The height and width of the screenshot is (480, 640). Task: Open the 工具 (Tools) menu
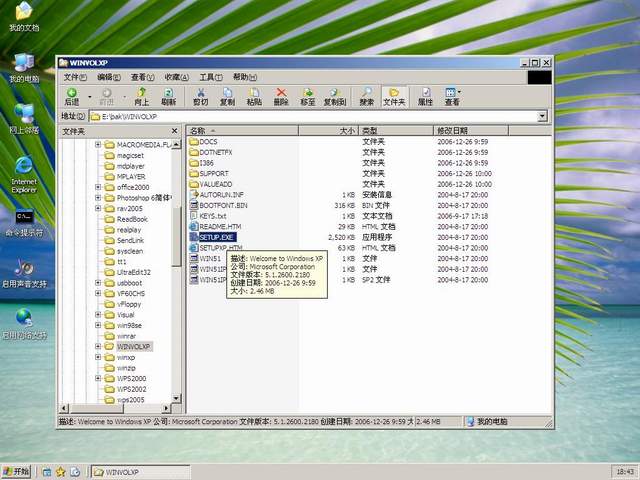[x=210, y=77]
